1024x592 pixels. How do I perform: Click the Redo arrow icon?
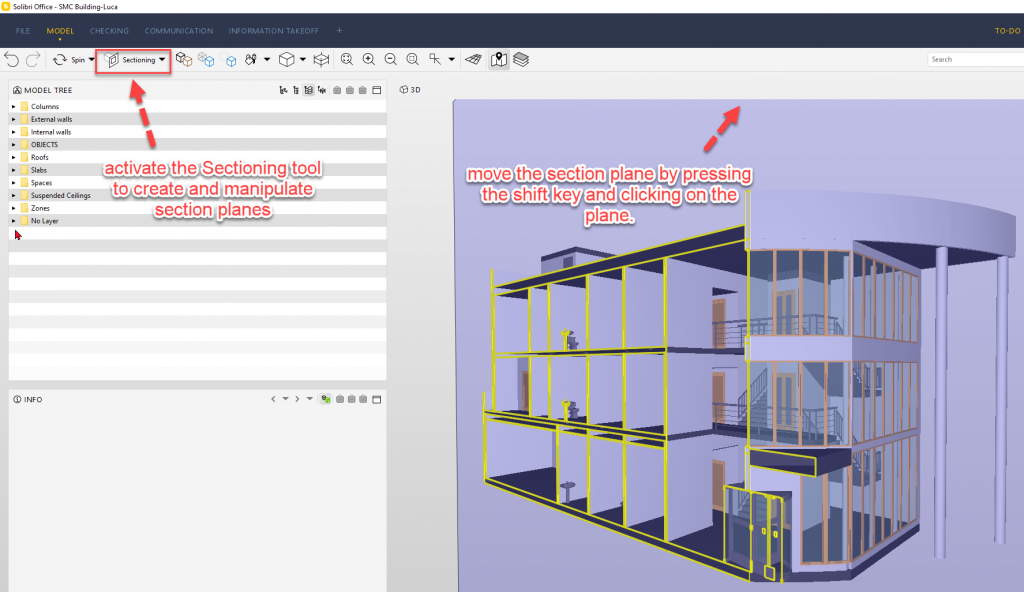33,59
